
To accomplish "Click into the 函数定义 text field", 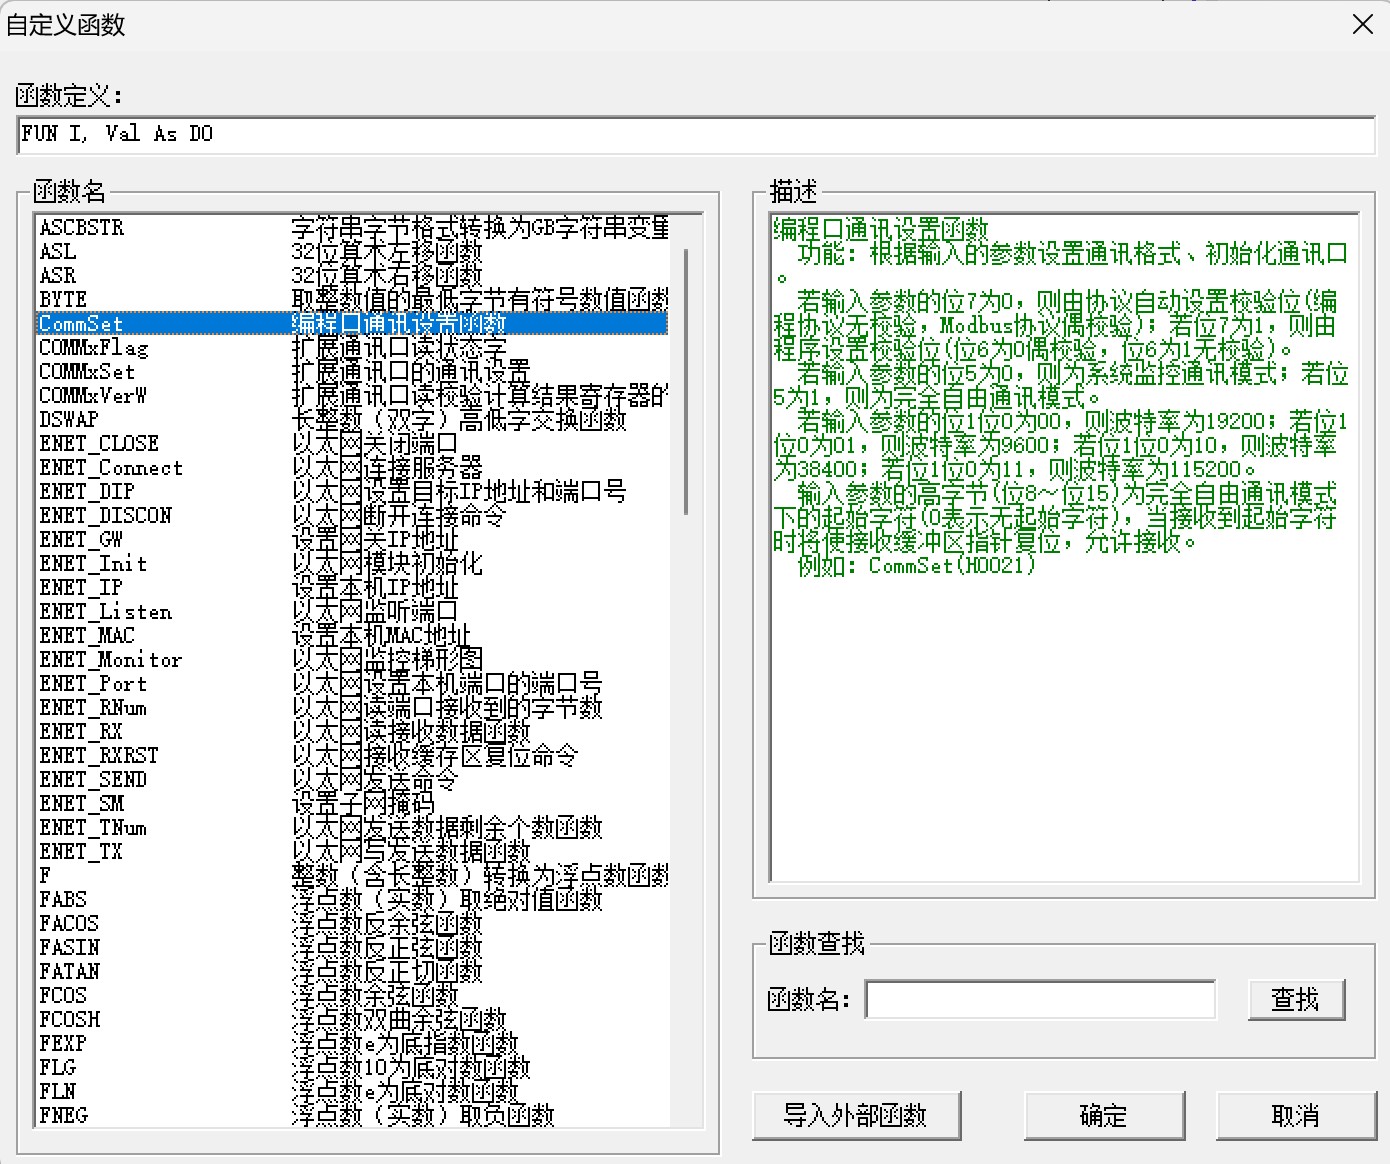I will 696,134.
